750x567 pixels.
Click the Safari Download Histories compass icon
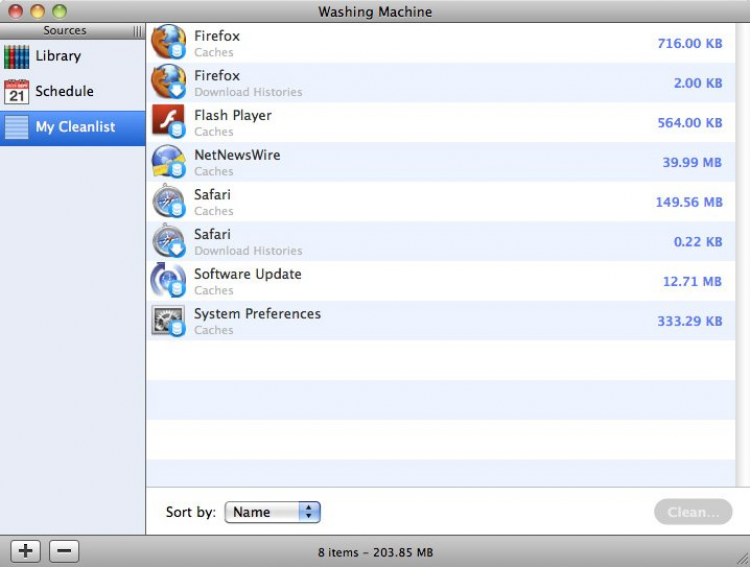168,241
